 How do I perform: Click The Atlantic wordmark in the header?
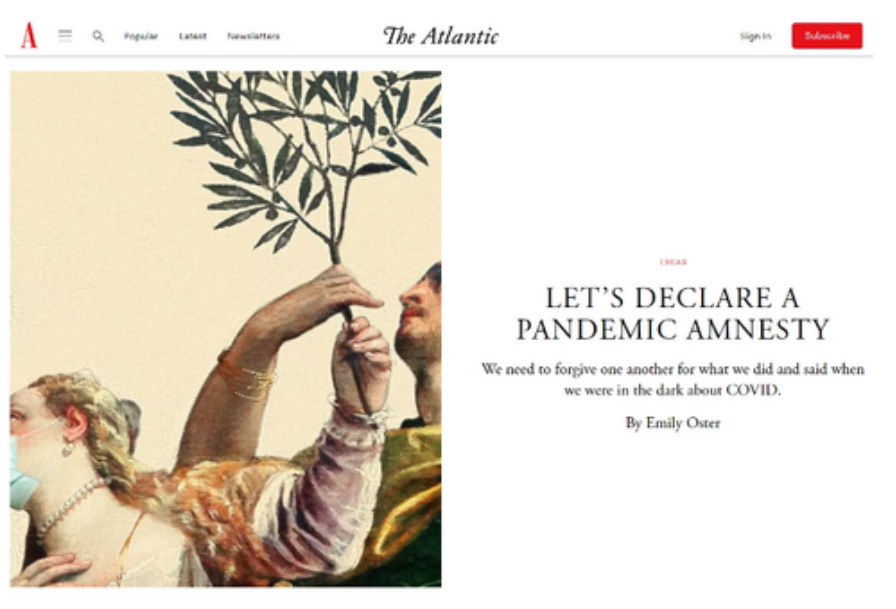[441, 36]
